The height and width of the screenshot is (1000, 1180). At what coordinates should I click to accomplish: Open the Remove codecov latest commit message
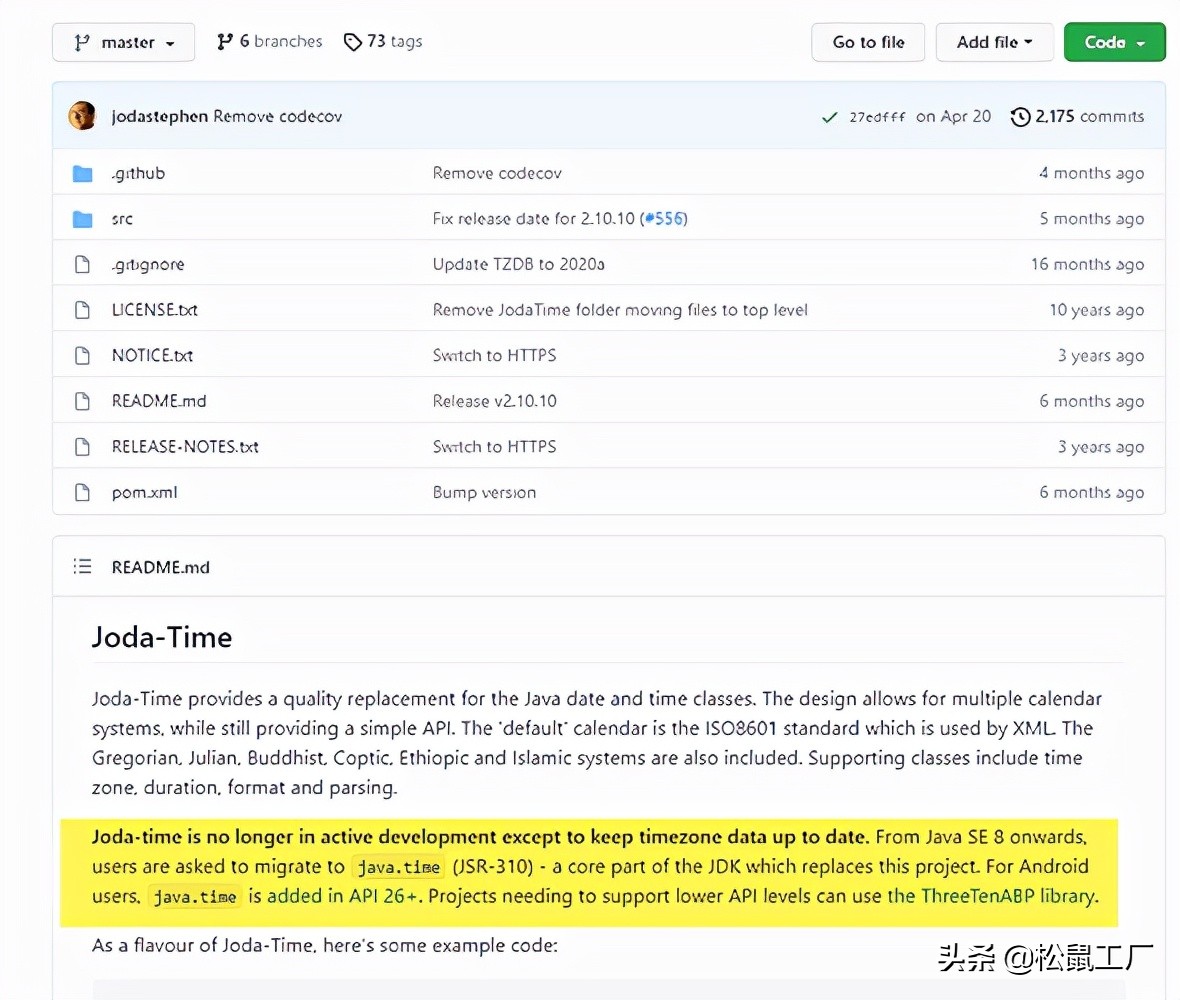[278, 117]
